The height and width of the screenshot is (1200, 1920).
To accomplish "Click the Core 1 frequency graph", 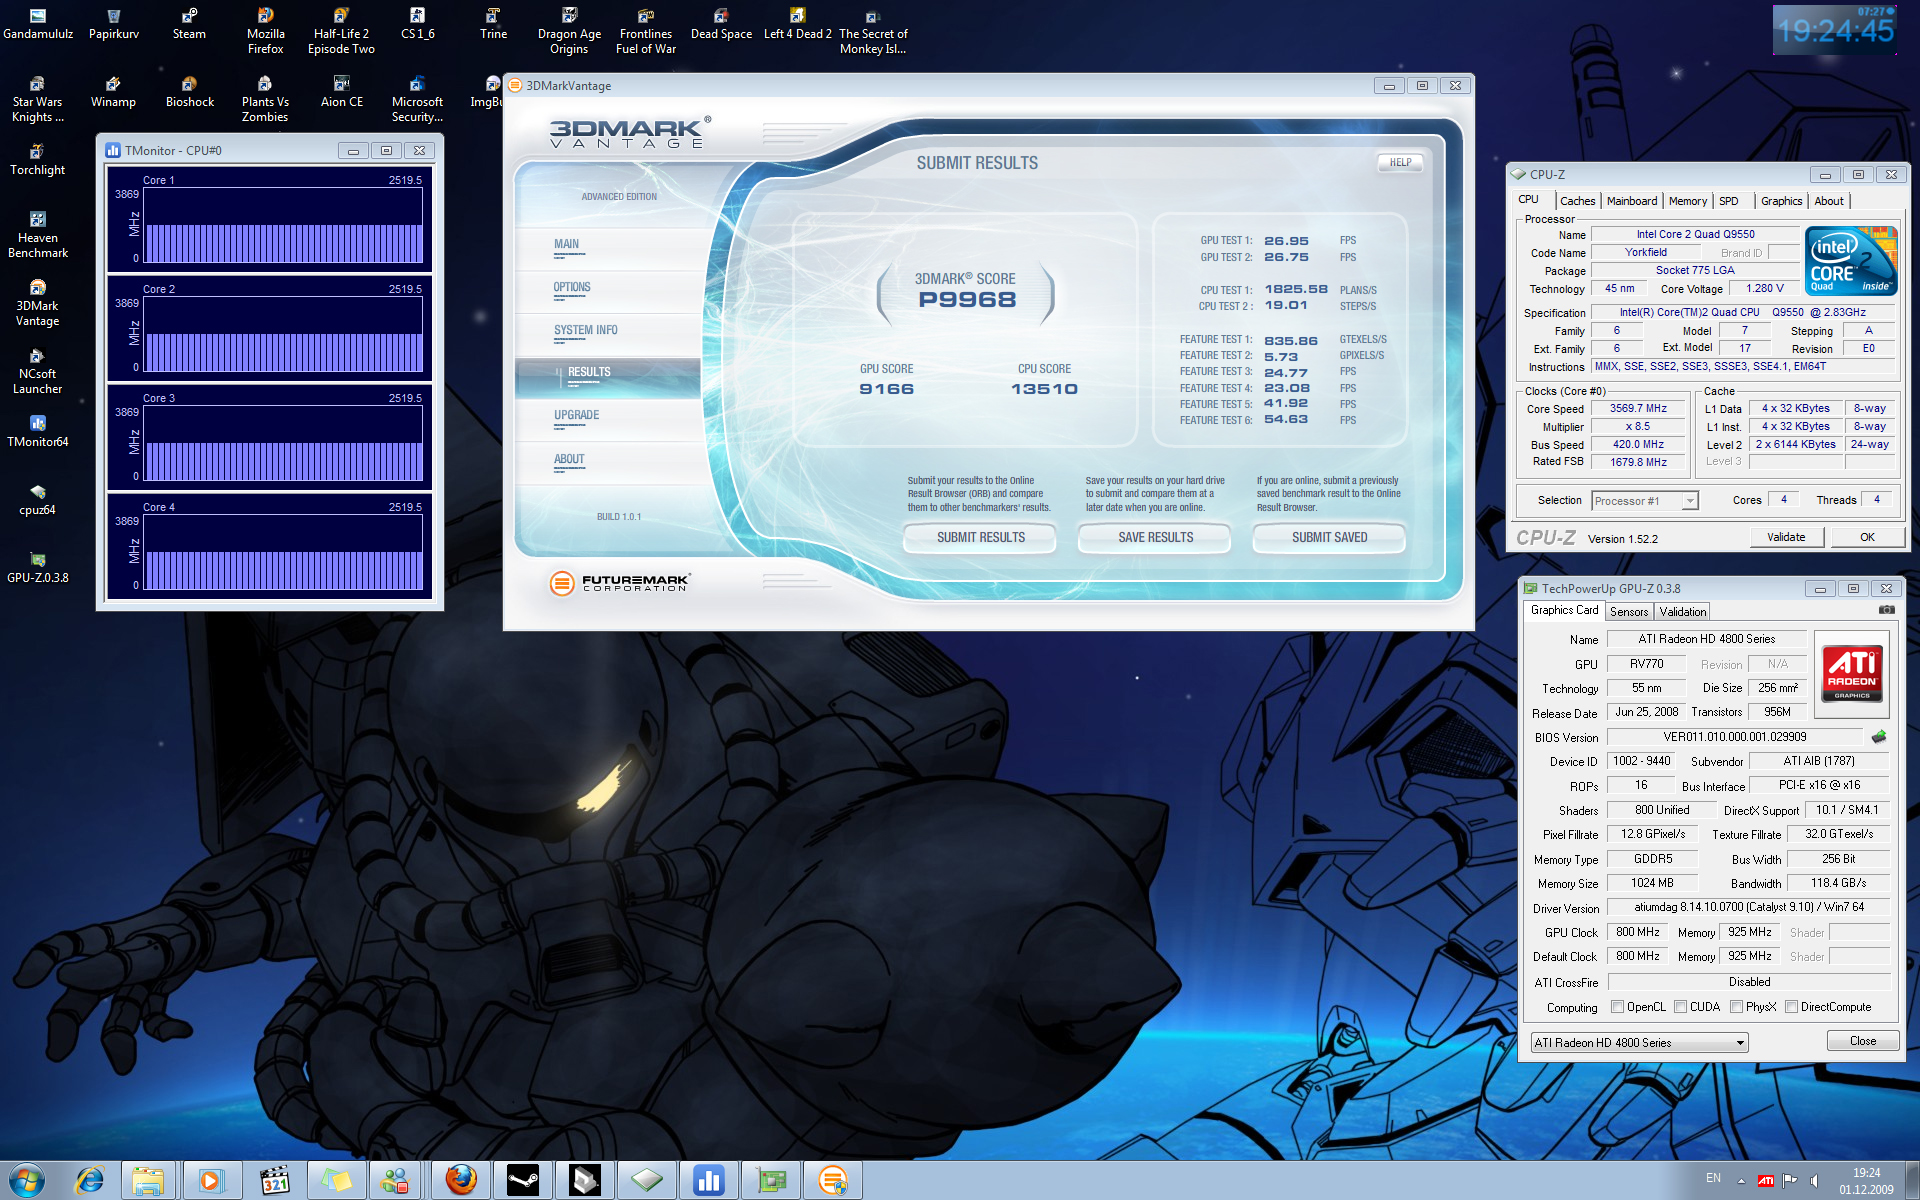I will pyautogui.click(x=284, y=224).
